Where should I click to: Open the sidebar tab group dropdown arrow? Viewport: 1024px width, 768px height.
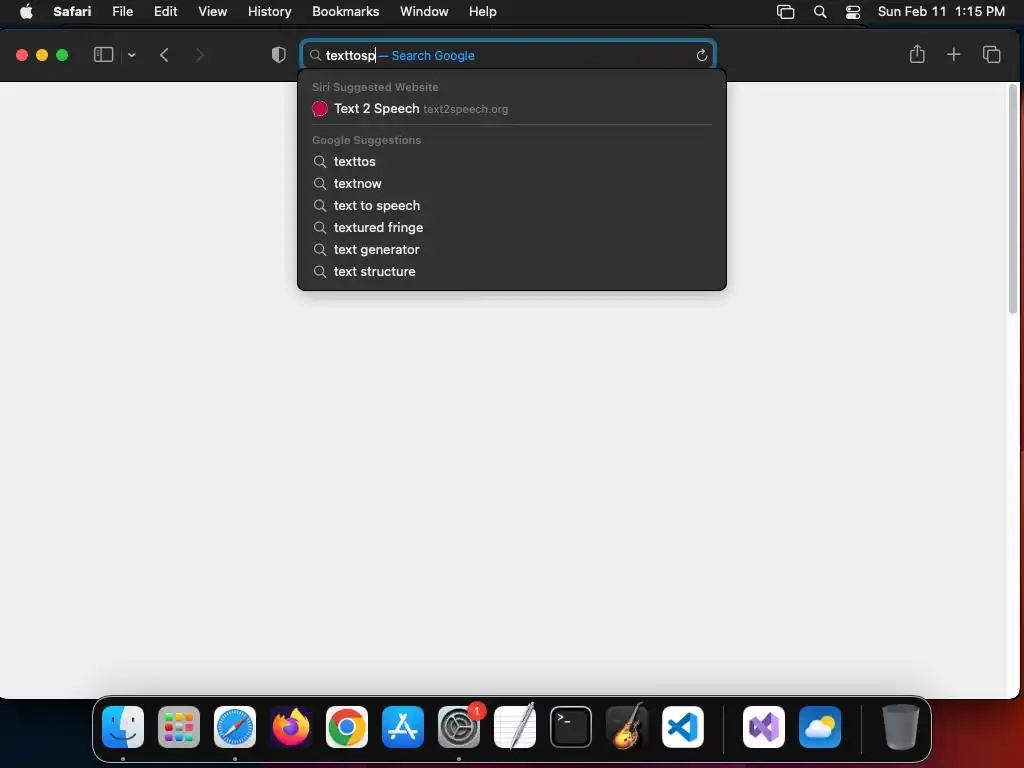coord(131,56)
